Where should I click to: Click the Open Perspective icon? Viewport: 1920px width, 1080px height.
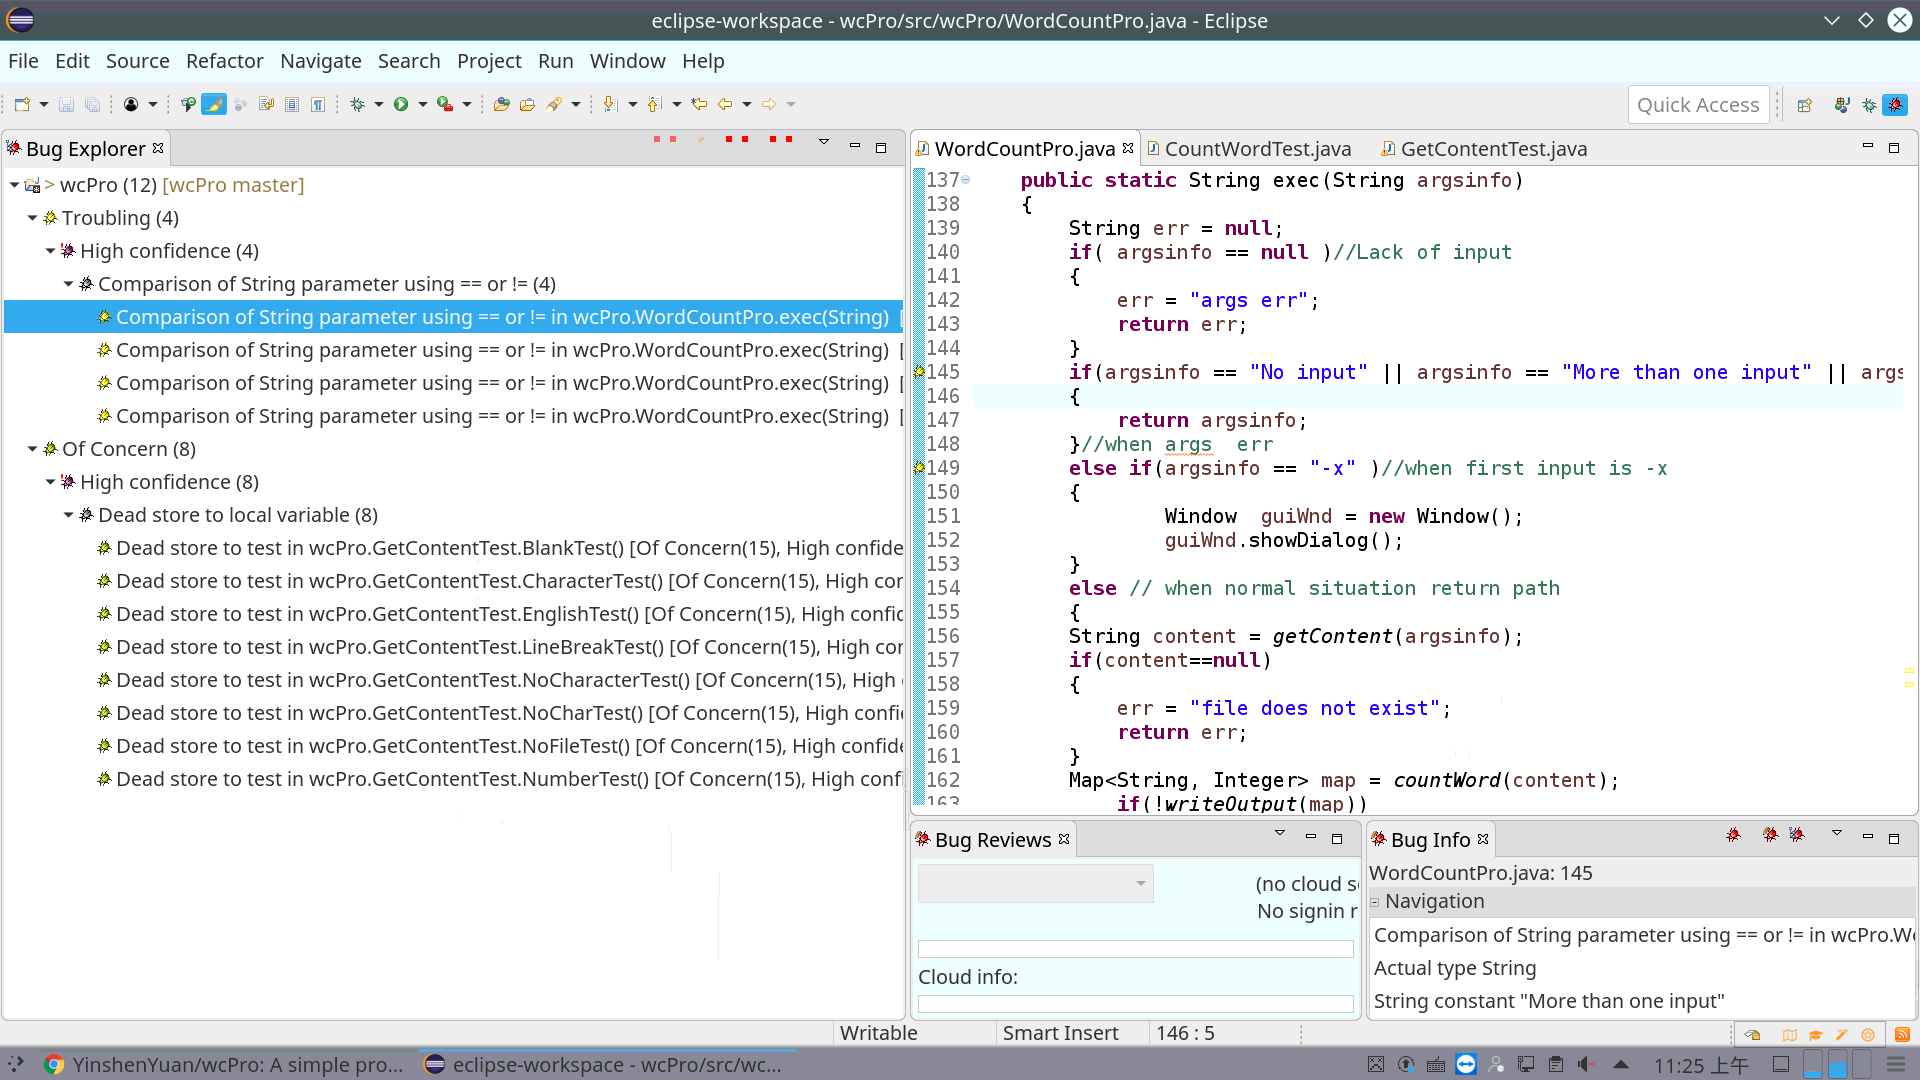coord(1804,105)
